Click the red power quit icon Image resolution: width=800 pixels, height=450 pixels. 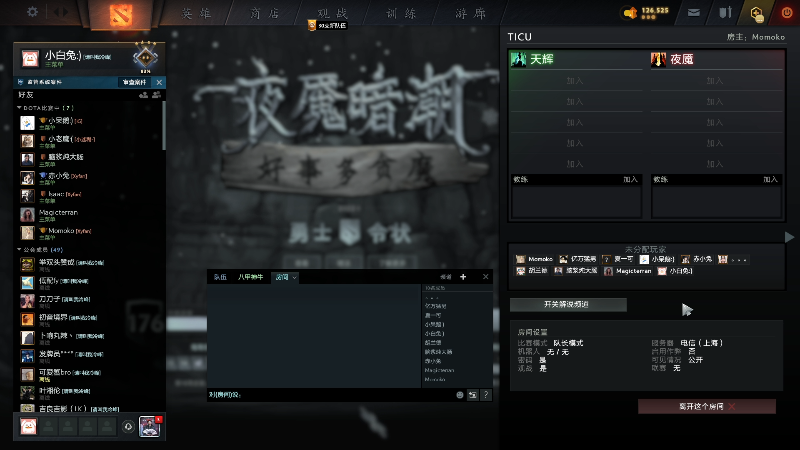point(787,13)
